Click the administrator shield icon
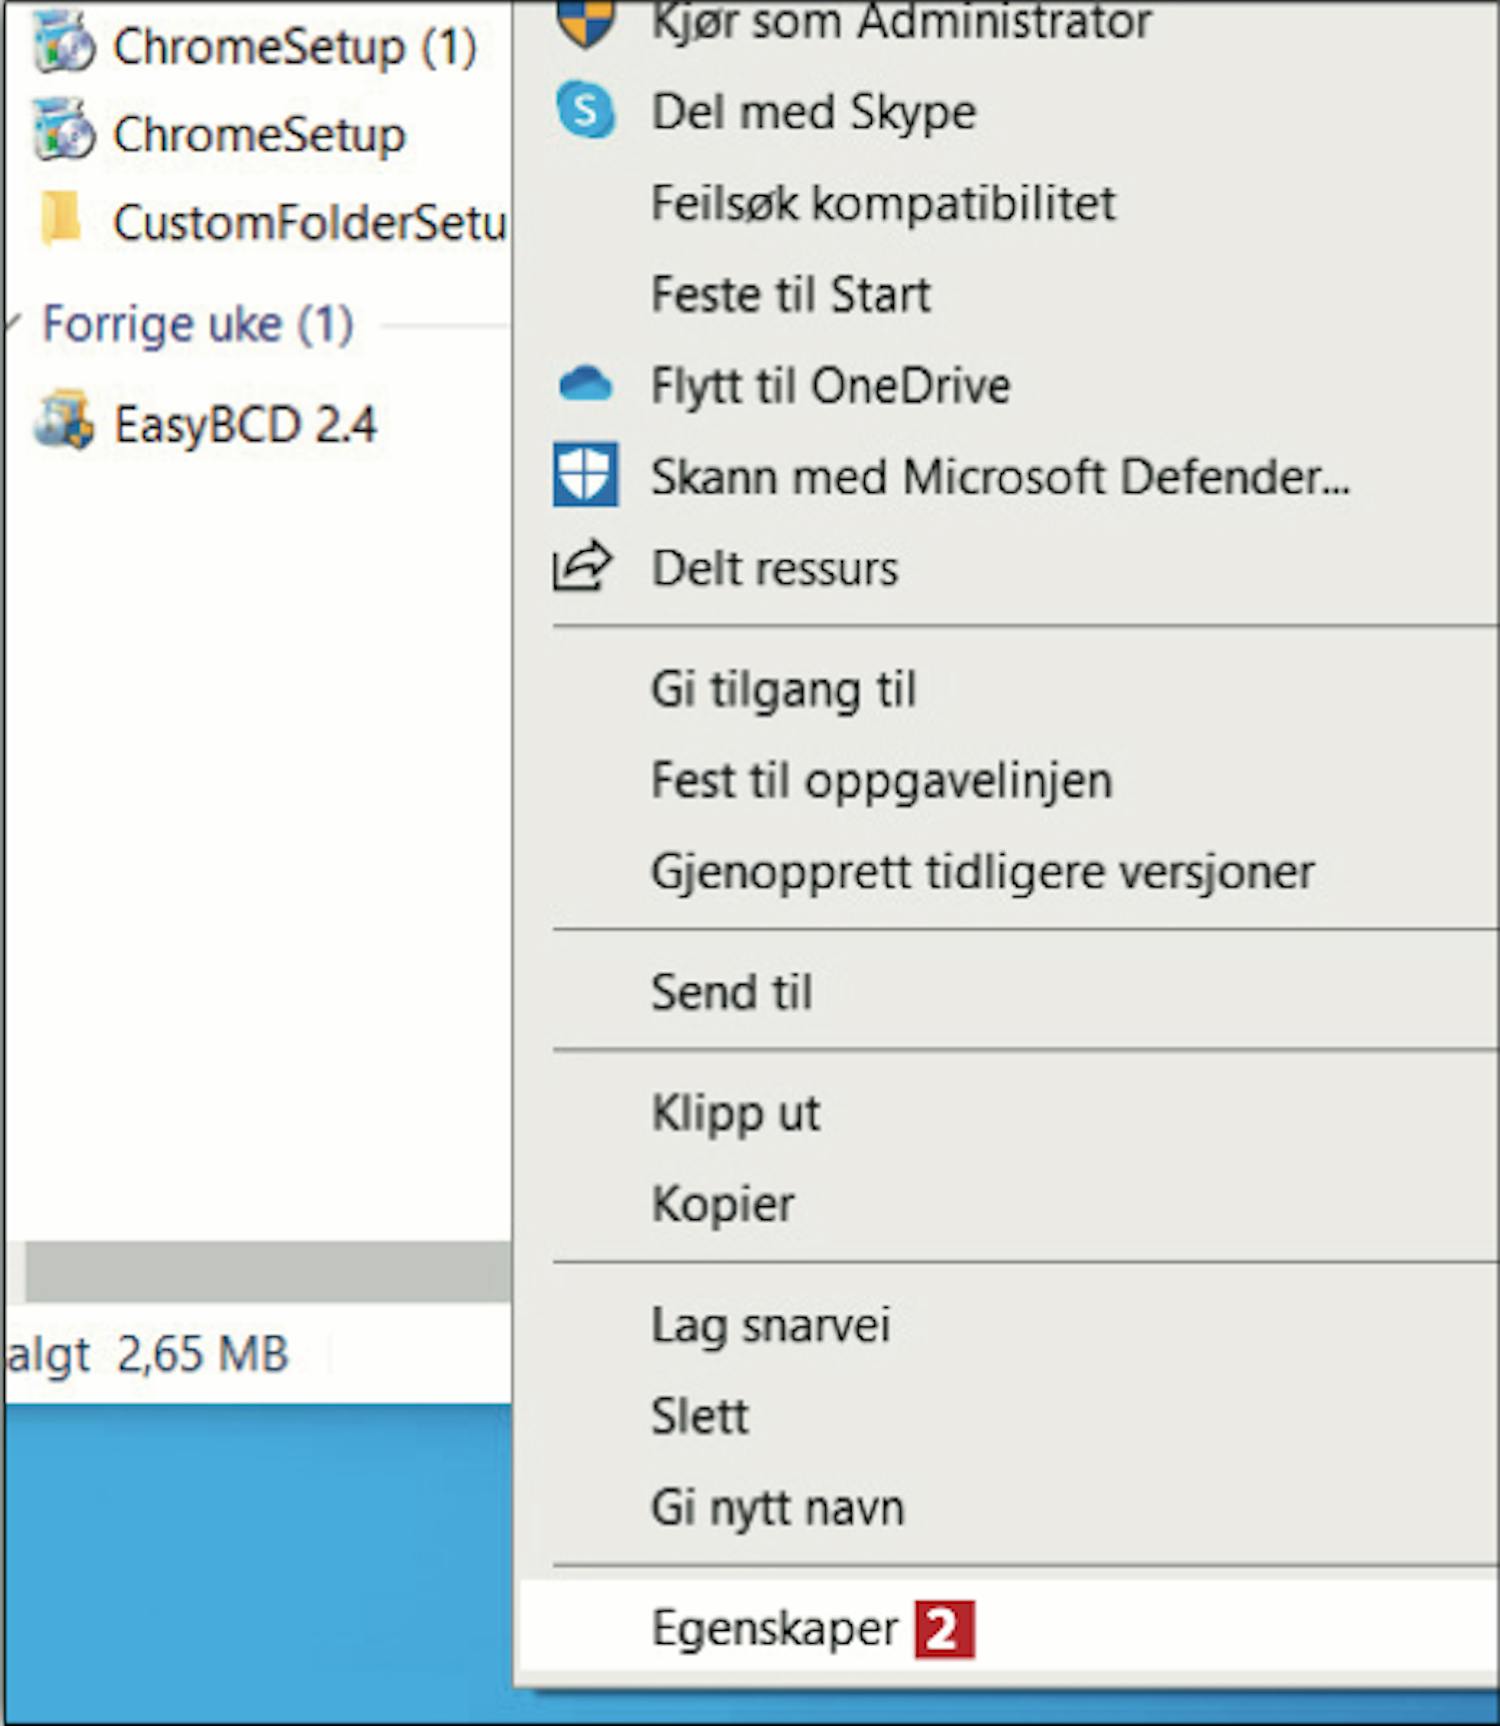 coord(585,22)
